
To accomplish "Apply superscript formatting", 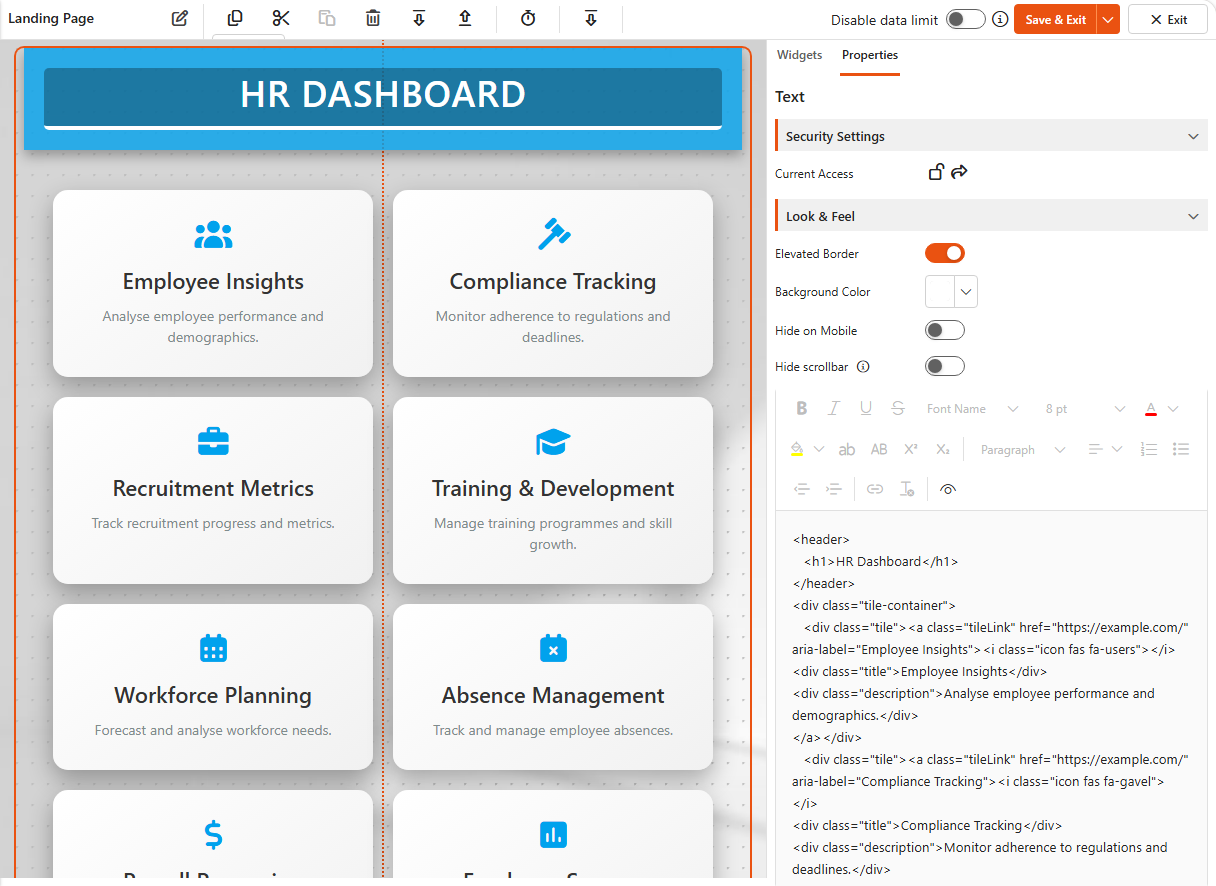I will tap(911, 449).
